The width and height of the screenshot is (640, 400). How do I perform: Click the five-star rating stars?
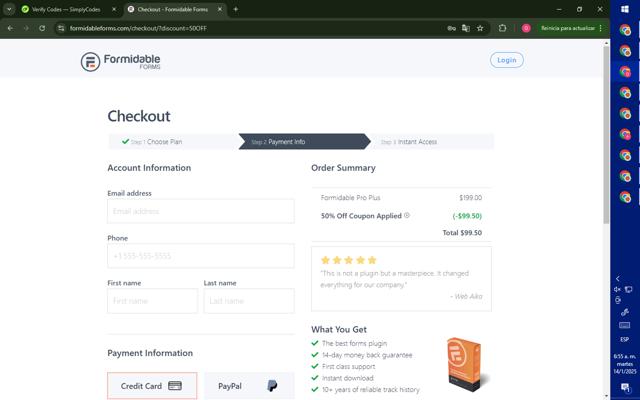(x=349, y=260)
